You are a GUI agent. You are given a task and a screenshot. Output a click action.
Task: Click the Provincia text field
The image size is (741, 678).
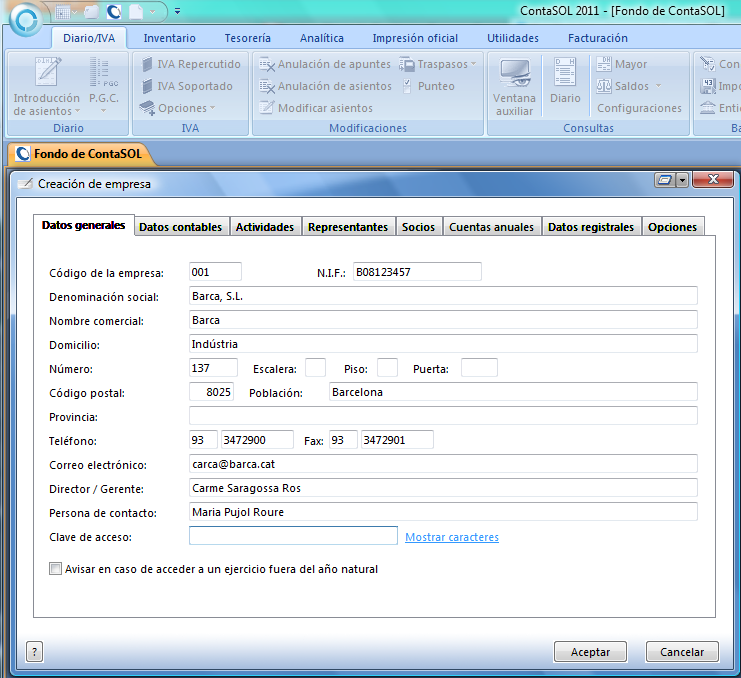tap(442, 415)
